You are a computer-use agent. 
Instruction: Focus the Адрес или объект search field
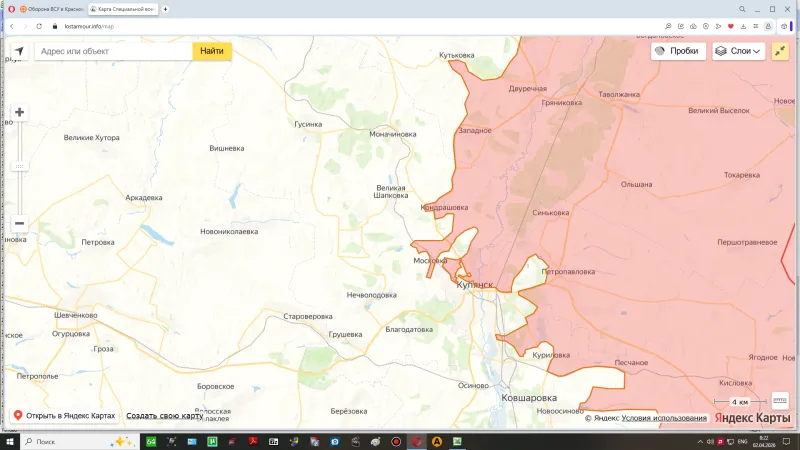click(112, 51)
